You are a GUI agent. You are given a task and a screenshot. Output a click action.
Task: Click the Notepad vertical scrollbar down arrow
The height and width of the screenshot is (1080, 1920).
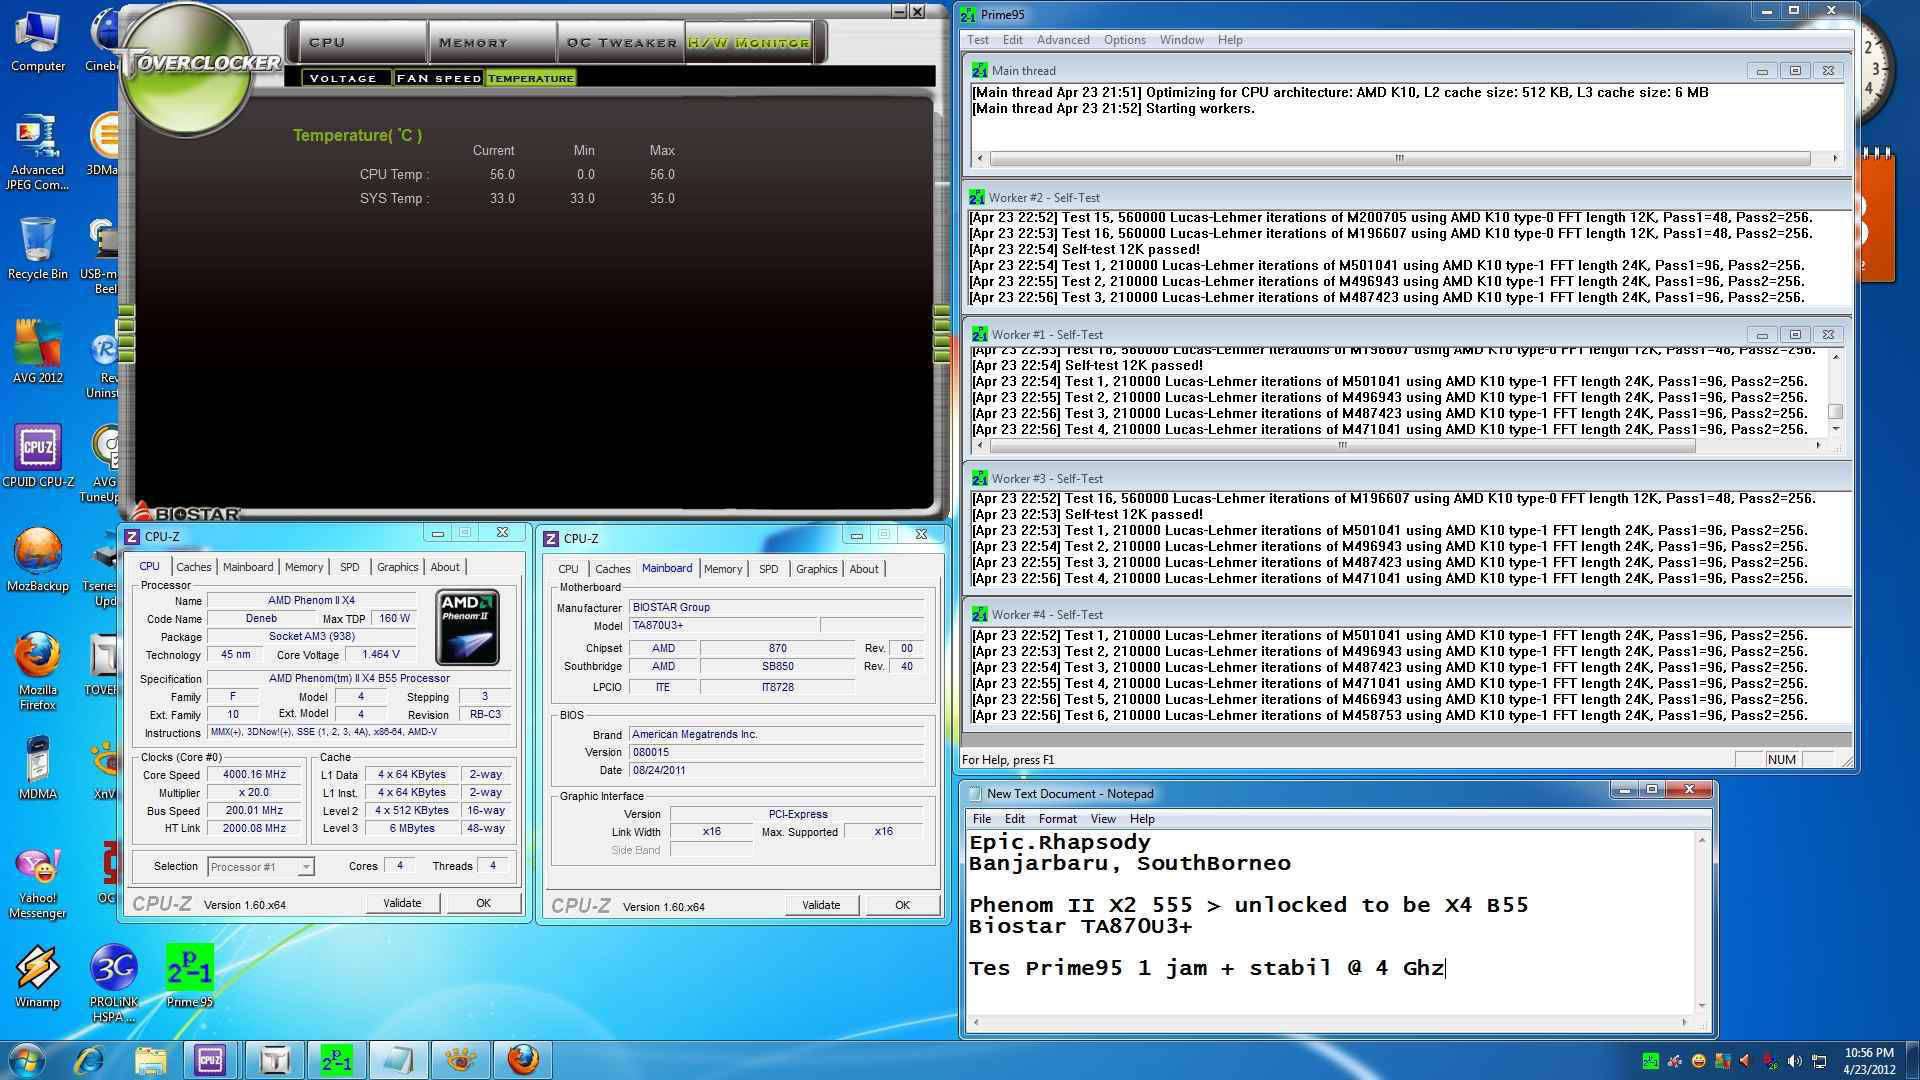(x=1701, y=1006)
